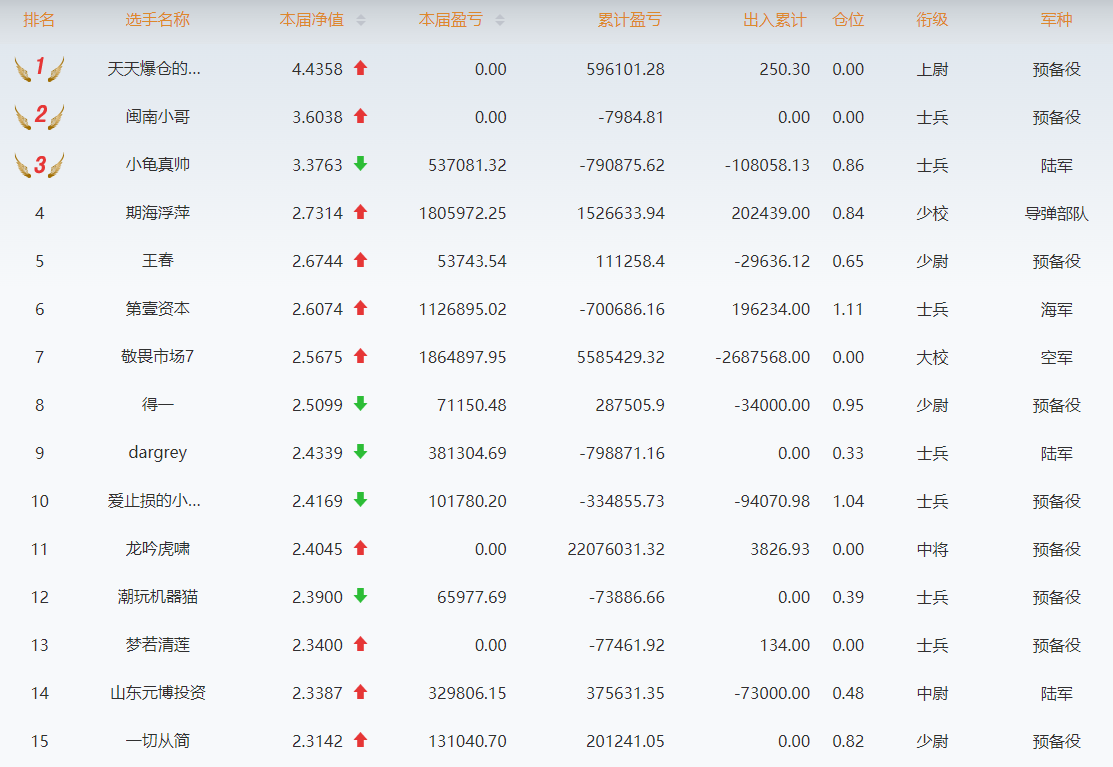This screenshot has width=1113, height=767.
Task: Open player 敬畏市场7 profile
Action: 158,357
